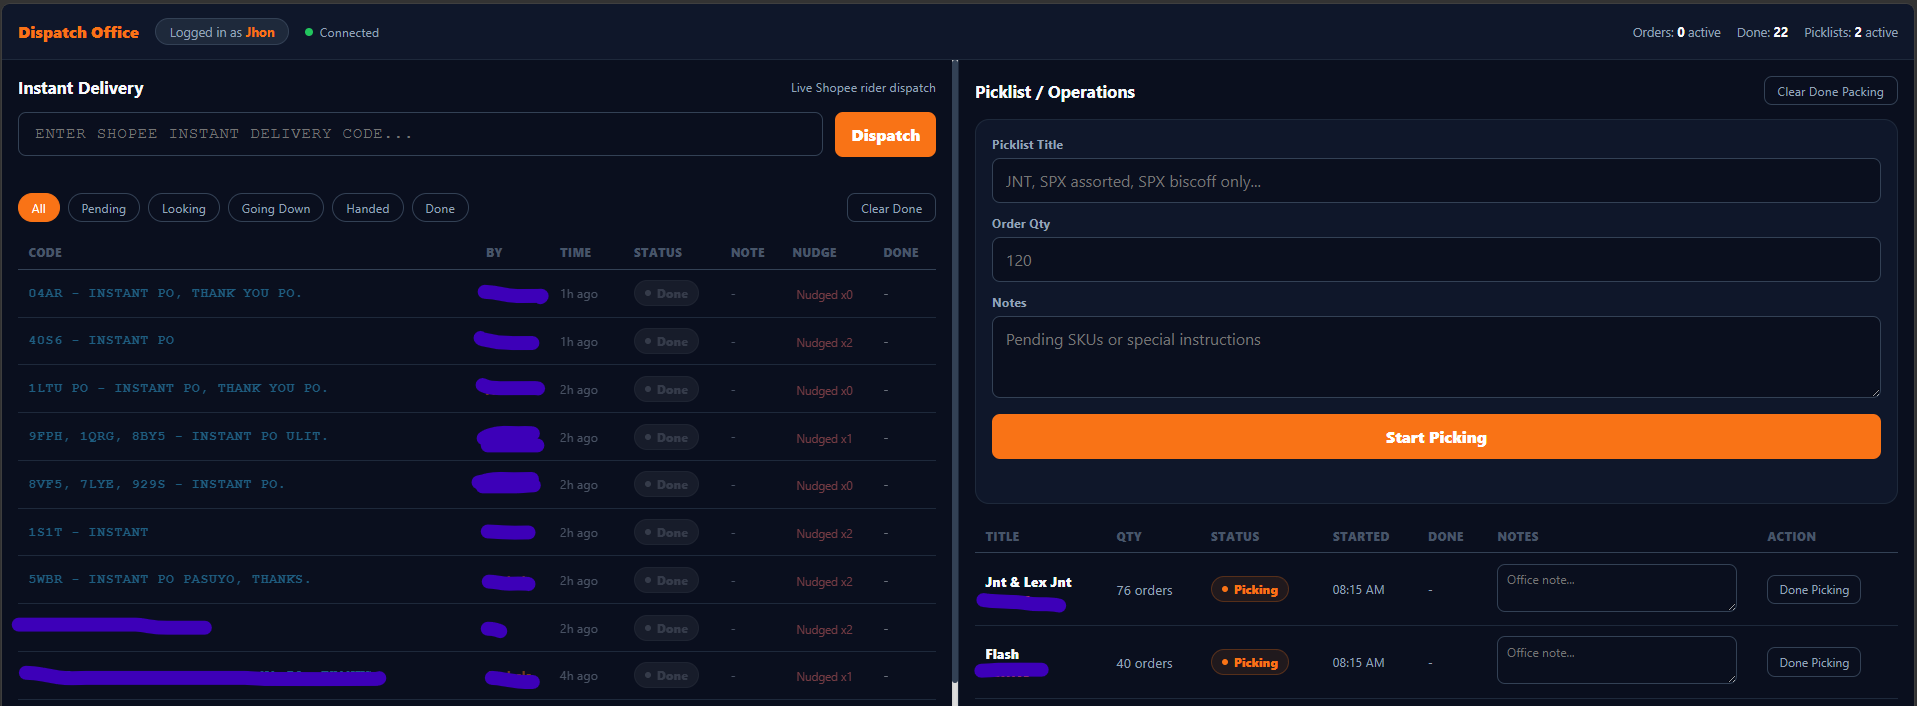Viewport: 1917px width, 706px height.
Task: Click the Clear Done button
Action: (891, 208)
